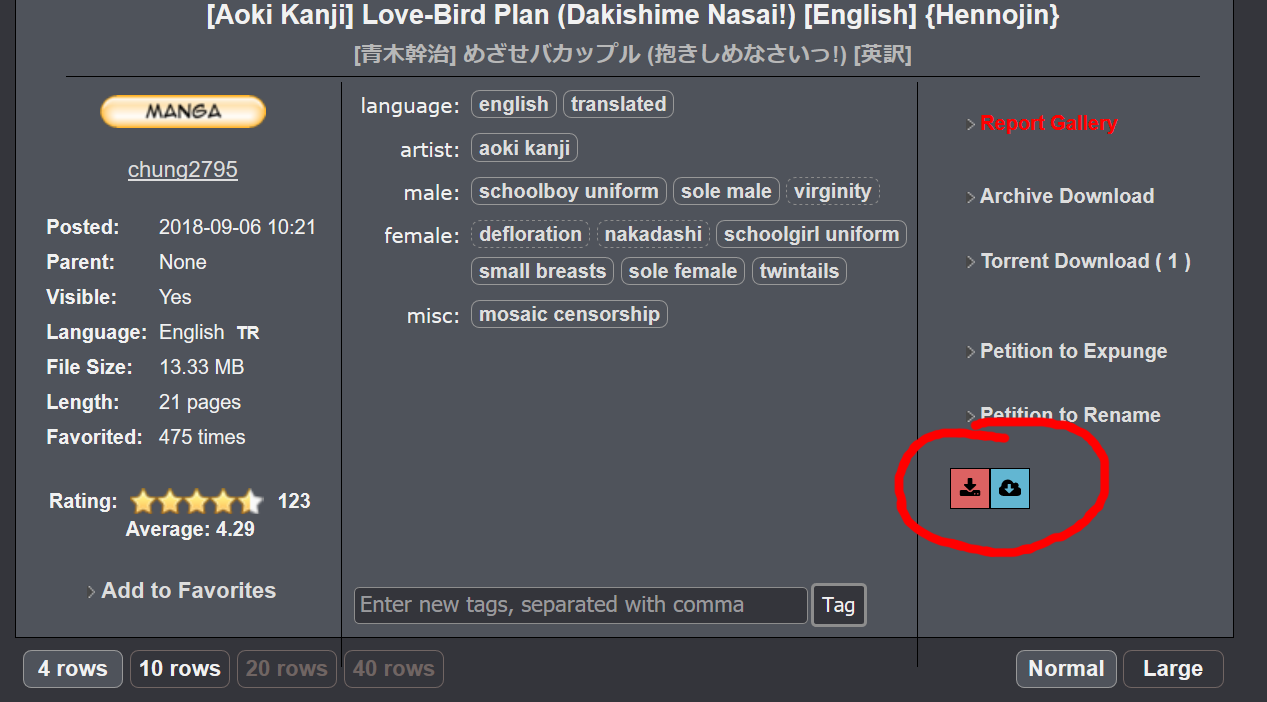
Task: Click the first rating star
Action: [143, 501]
